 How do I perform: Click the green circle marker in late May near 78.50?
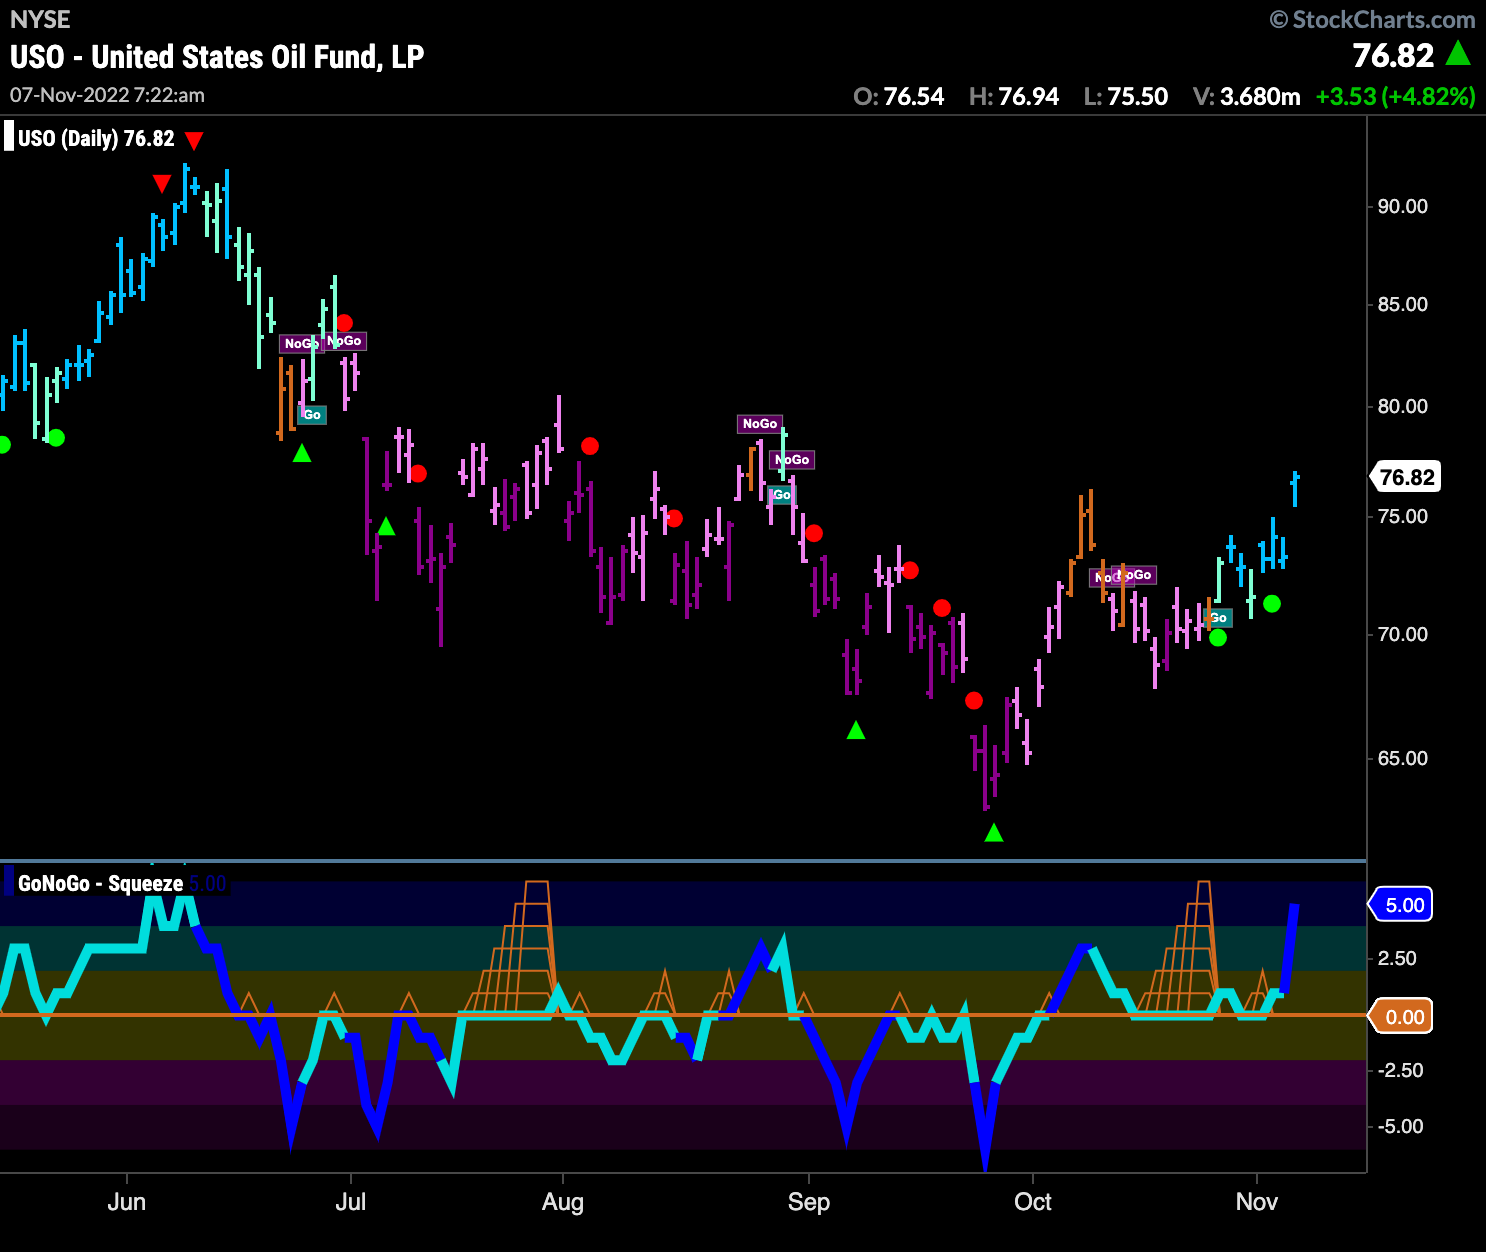[x=56, y=437]
